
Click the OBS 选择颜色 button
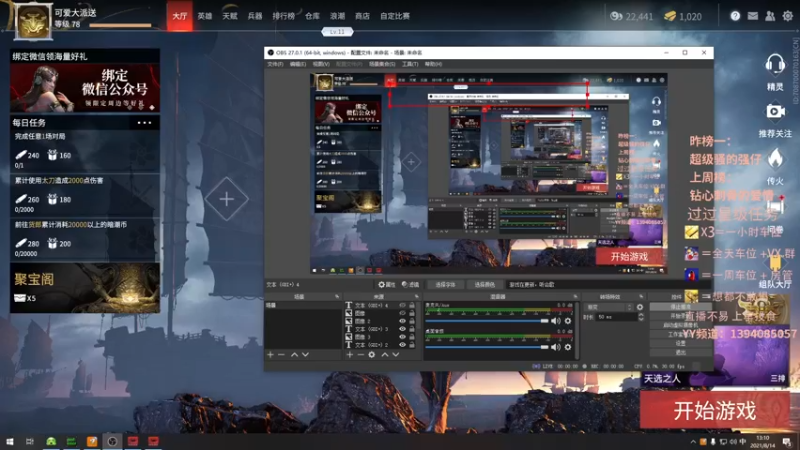[x=485, y=285]
